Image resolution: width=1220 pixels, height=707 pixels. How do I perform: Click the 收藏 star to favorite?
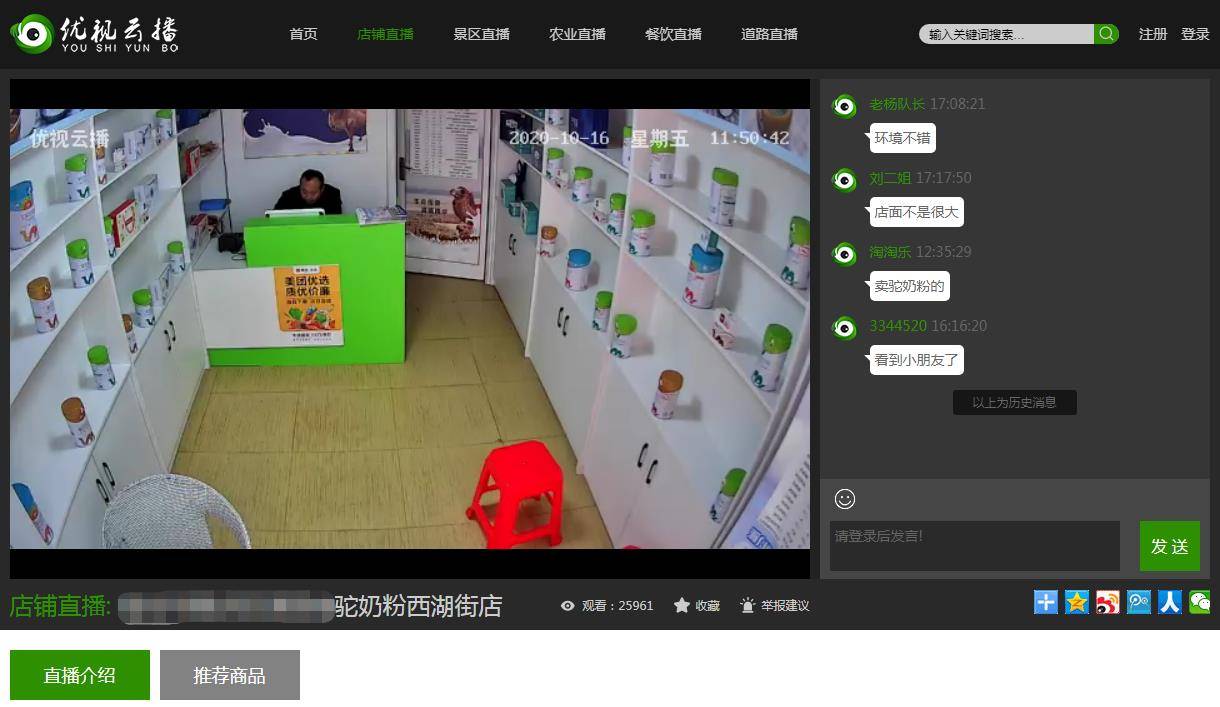697,605
